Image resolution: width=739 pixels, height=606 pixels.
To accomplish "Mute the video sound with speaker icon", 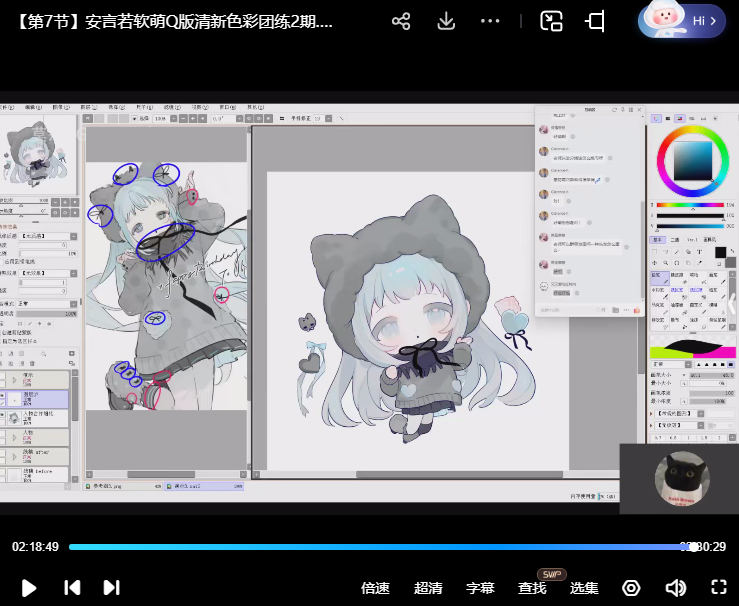I will 676,588.
